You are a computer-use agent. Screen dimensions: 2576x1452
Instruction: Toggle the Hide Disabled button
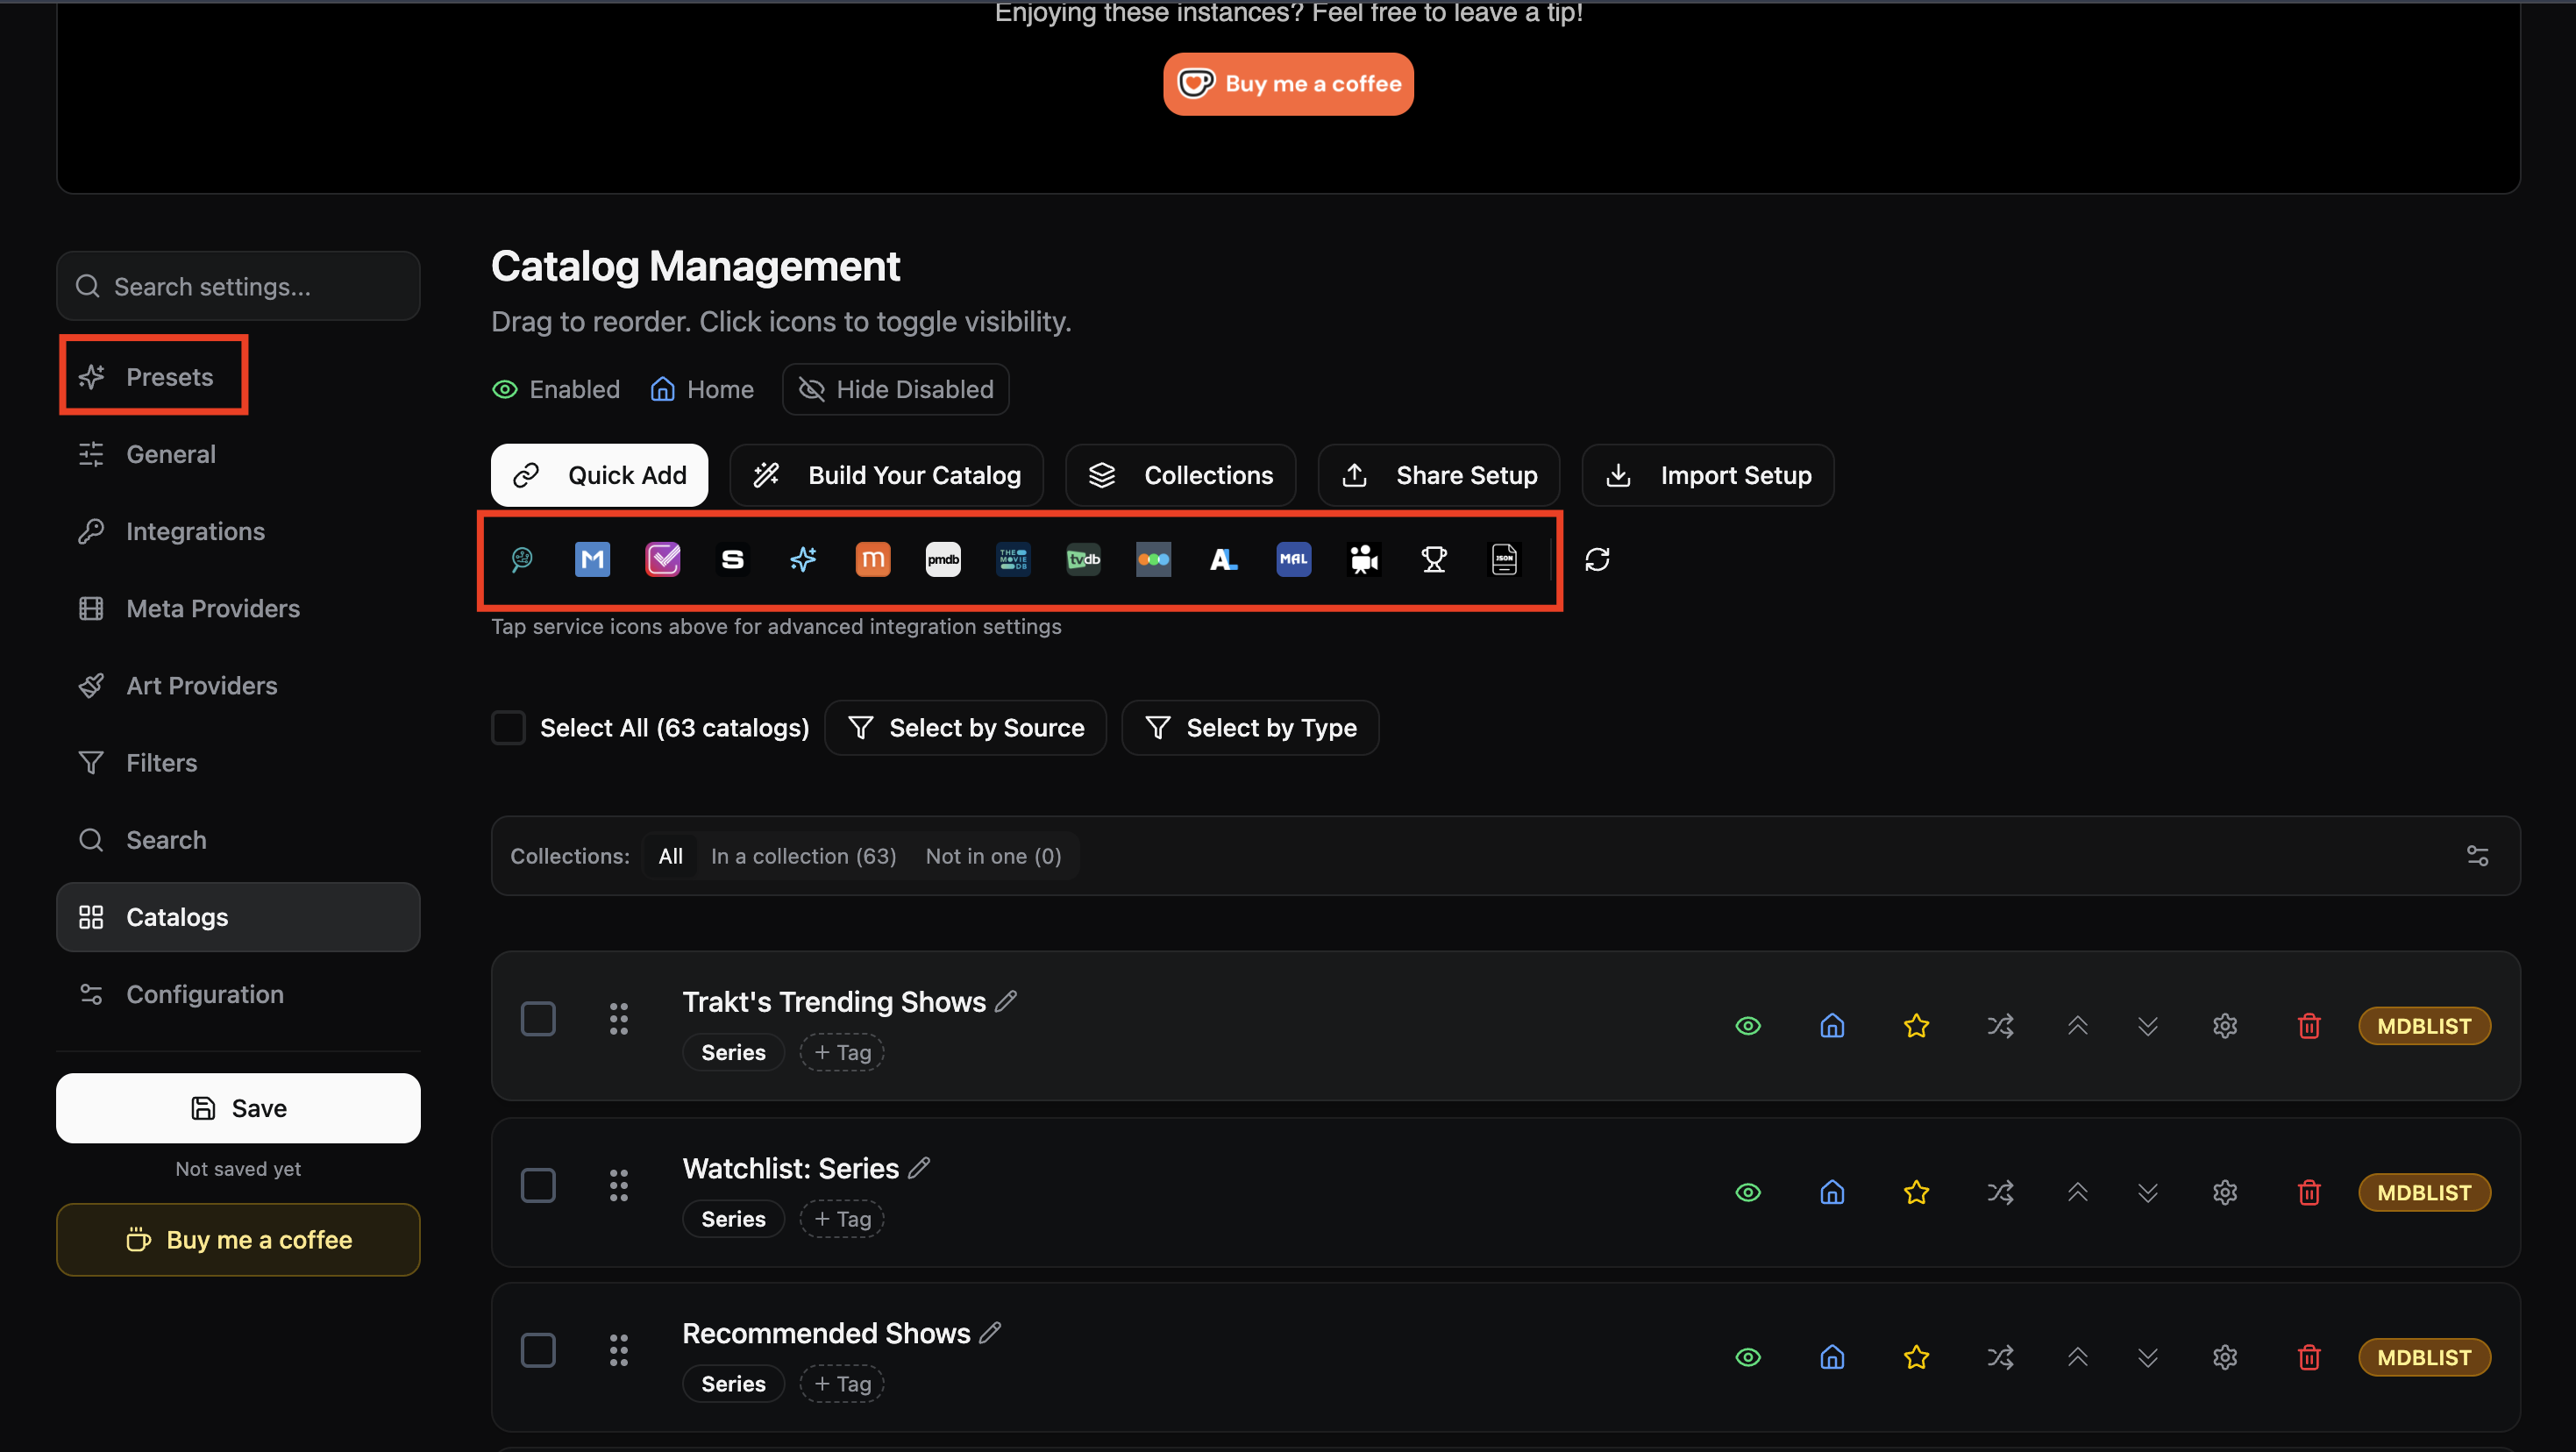(x=895, y=389)
